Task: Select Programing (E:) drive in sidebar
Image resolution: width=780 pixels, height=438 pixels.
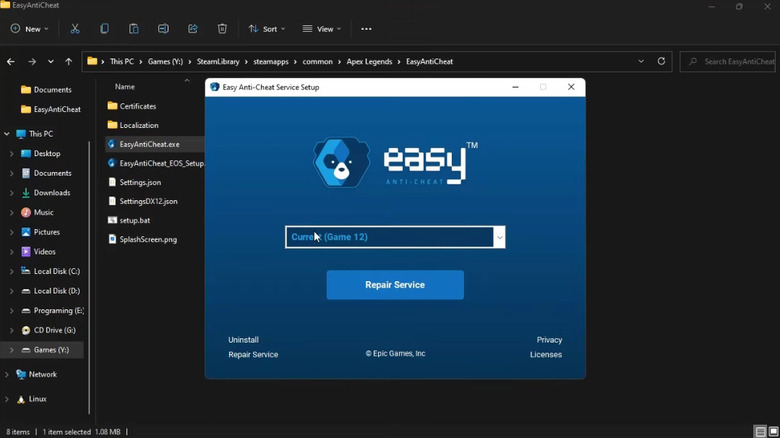Action: pyautogui.click(x=52, y=311)
